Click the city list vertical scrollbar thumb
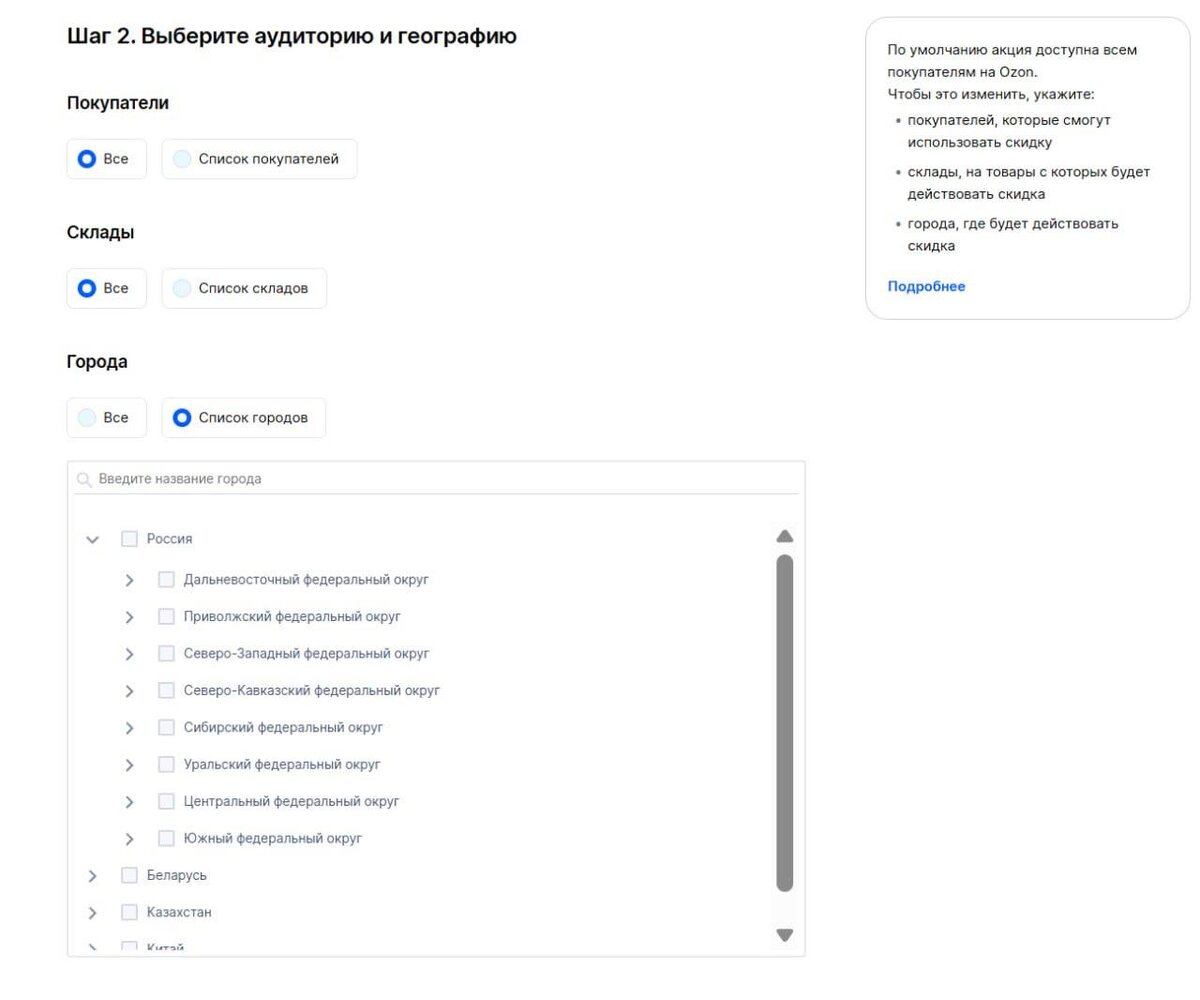 coord(785,720)
